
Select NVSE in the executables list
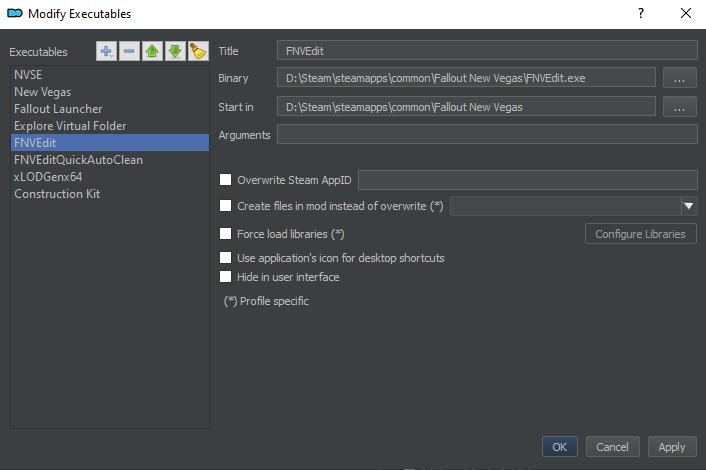click(x=28, y=74)
